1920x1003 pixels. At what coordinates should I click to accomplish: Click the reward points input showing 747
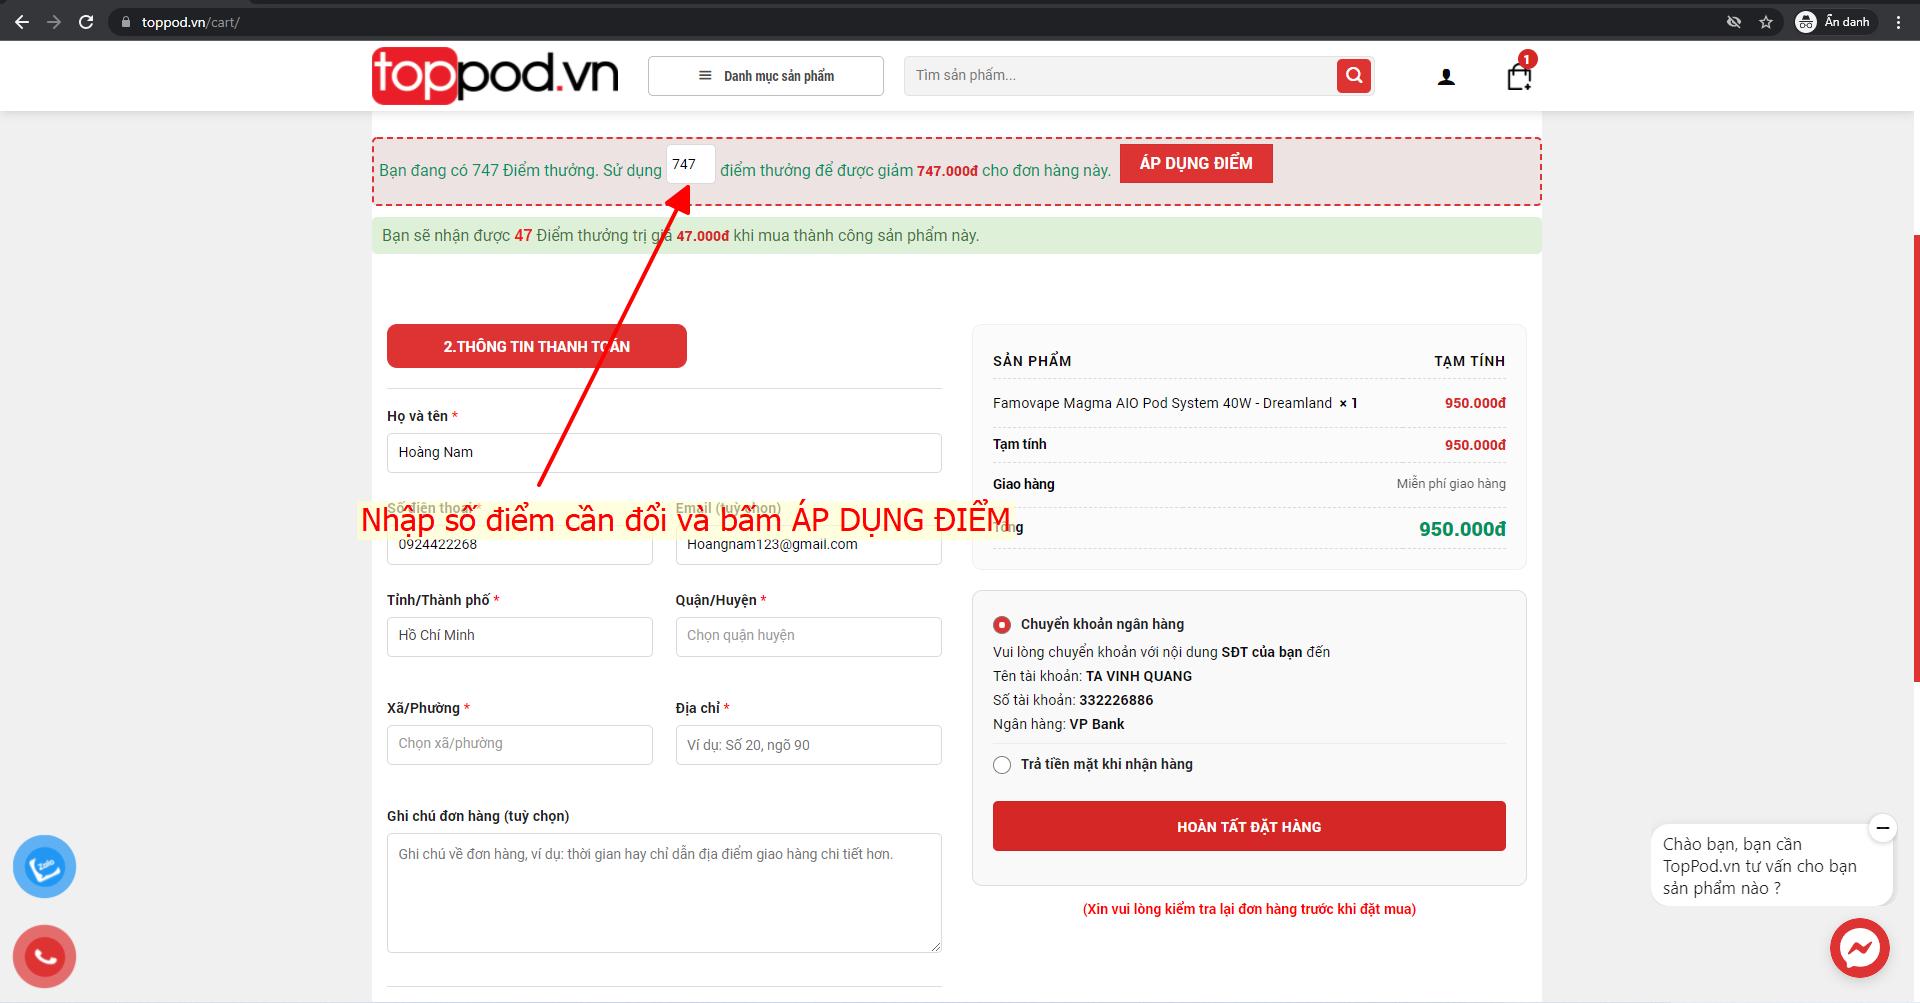691,164
